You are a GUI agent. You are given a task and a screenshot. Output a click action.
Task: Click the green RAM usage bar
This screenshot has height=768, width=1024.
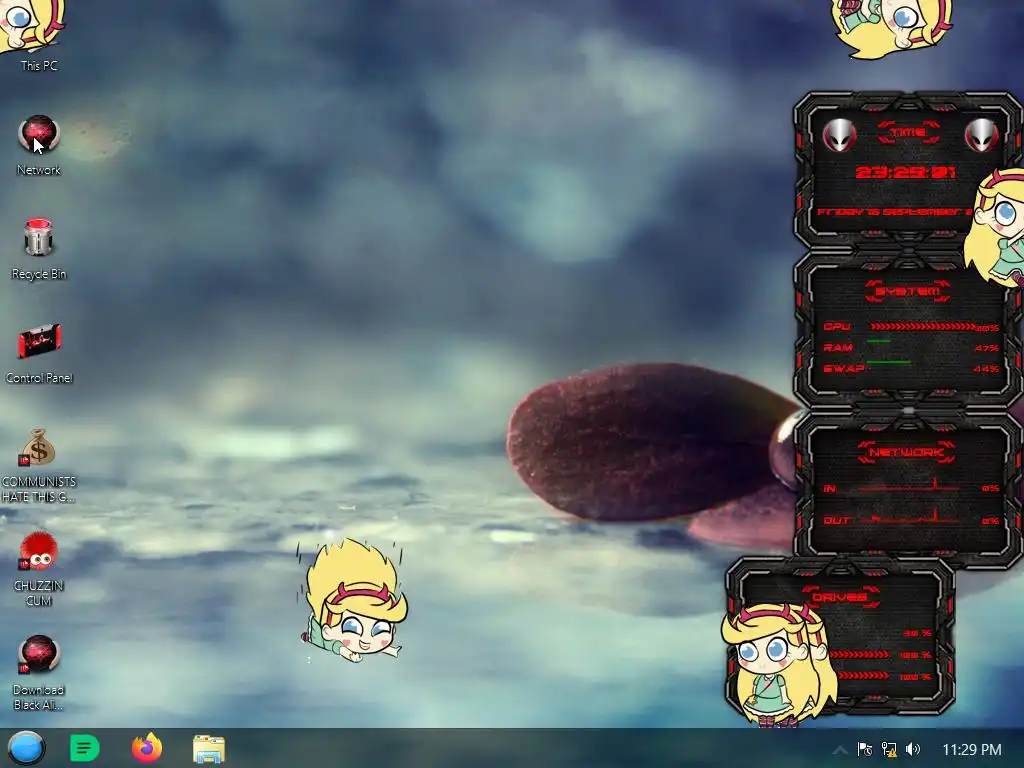tap(878, 341)
